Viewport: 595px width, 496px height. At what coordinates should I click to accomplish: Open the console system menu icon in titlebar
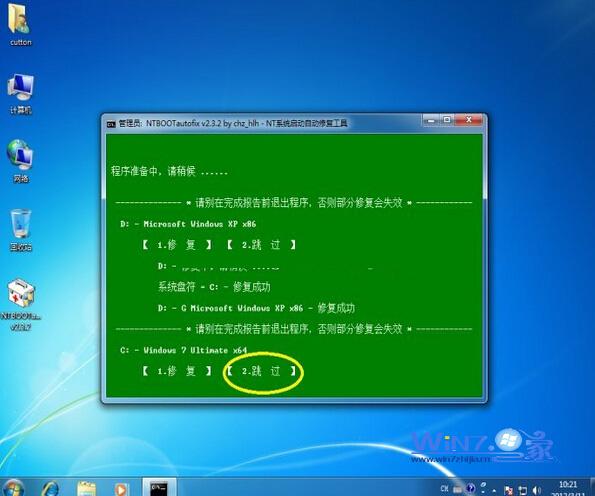tap(111, 124)
